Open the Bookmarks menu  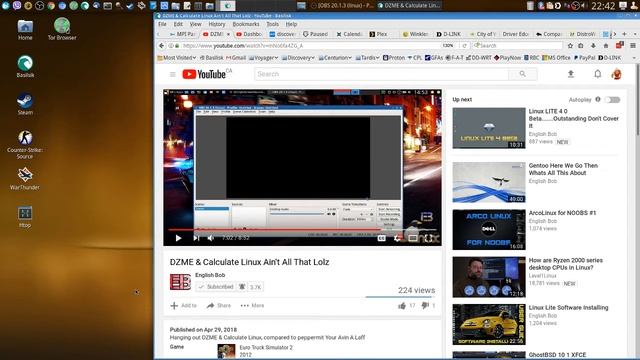(x=246, y=24)
